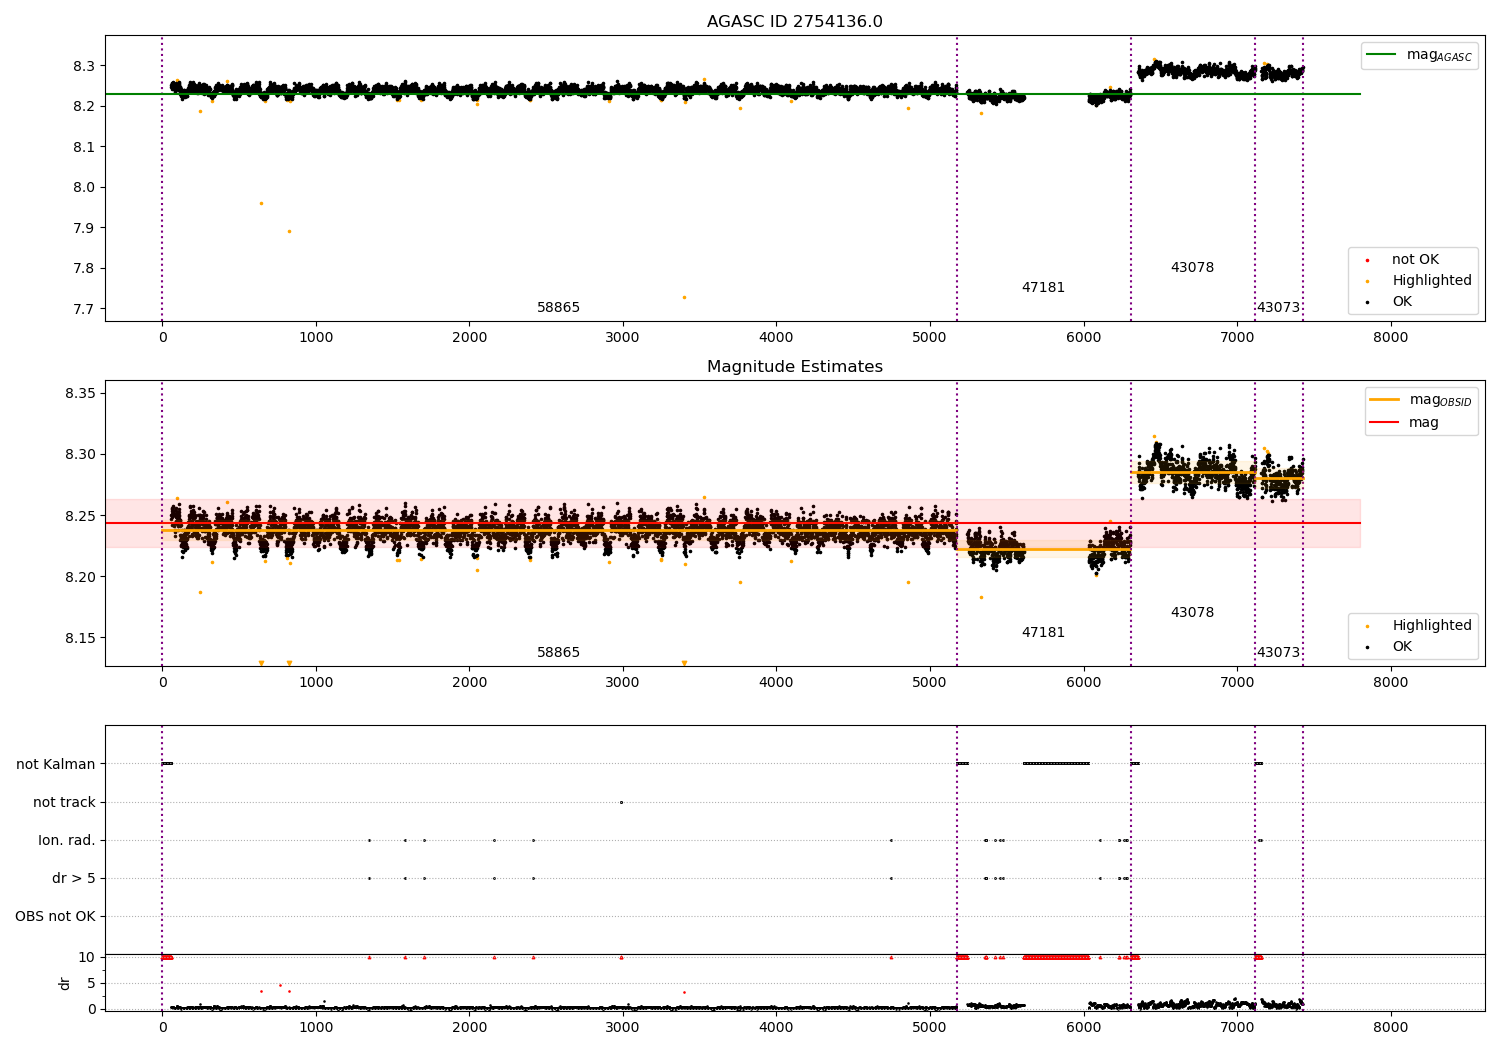Click the mag AGASC legend entry in the top plot
This screenshot has width=1500, height=1050.
(1420, 55)
